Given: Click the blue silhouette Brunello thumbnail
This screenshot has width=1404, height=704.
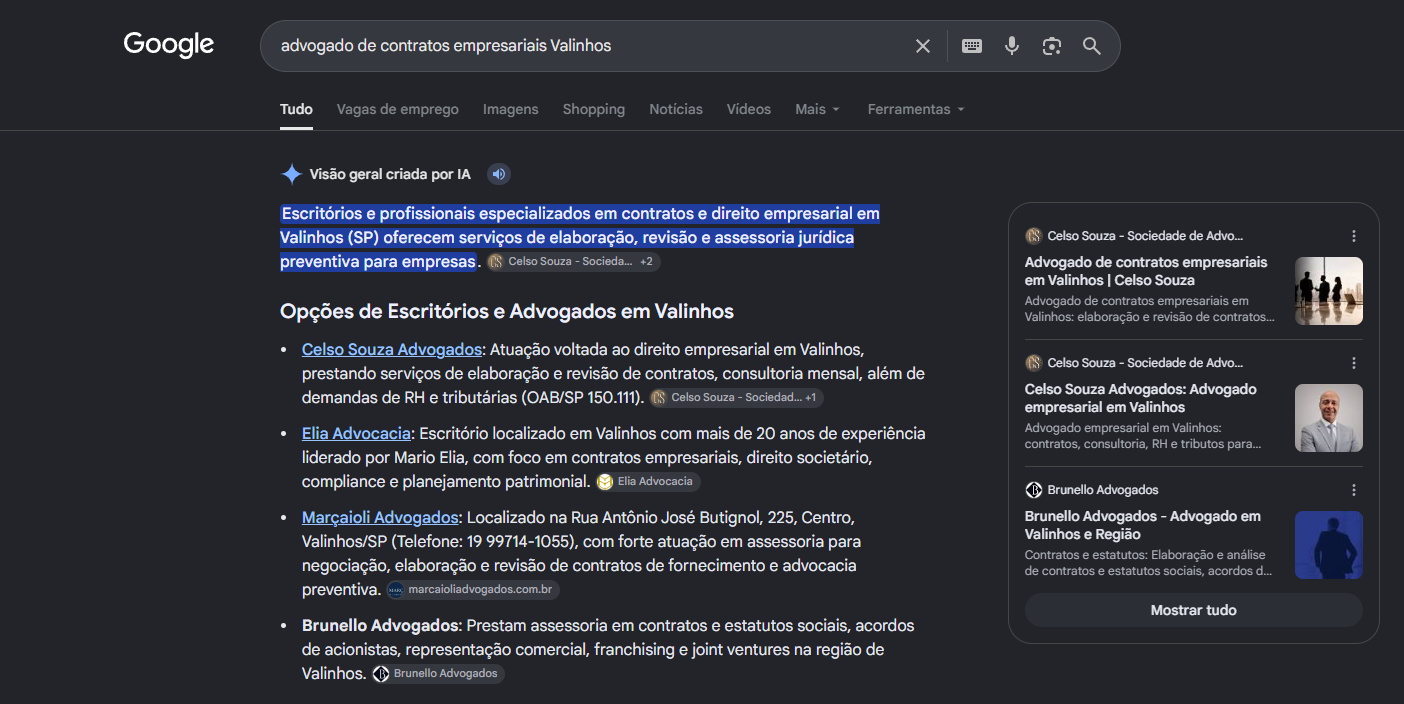Looking at the screenshot, I should [x=1329, y=545].
